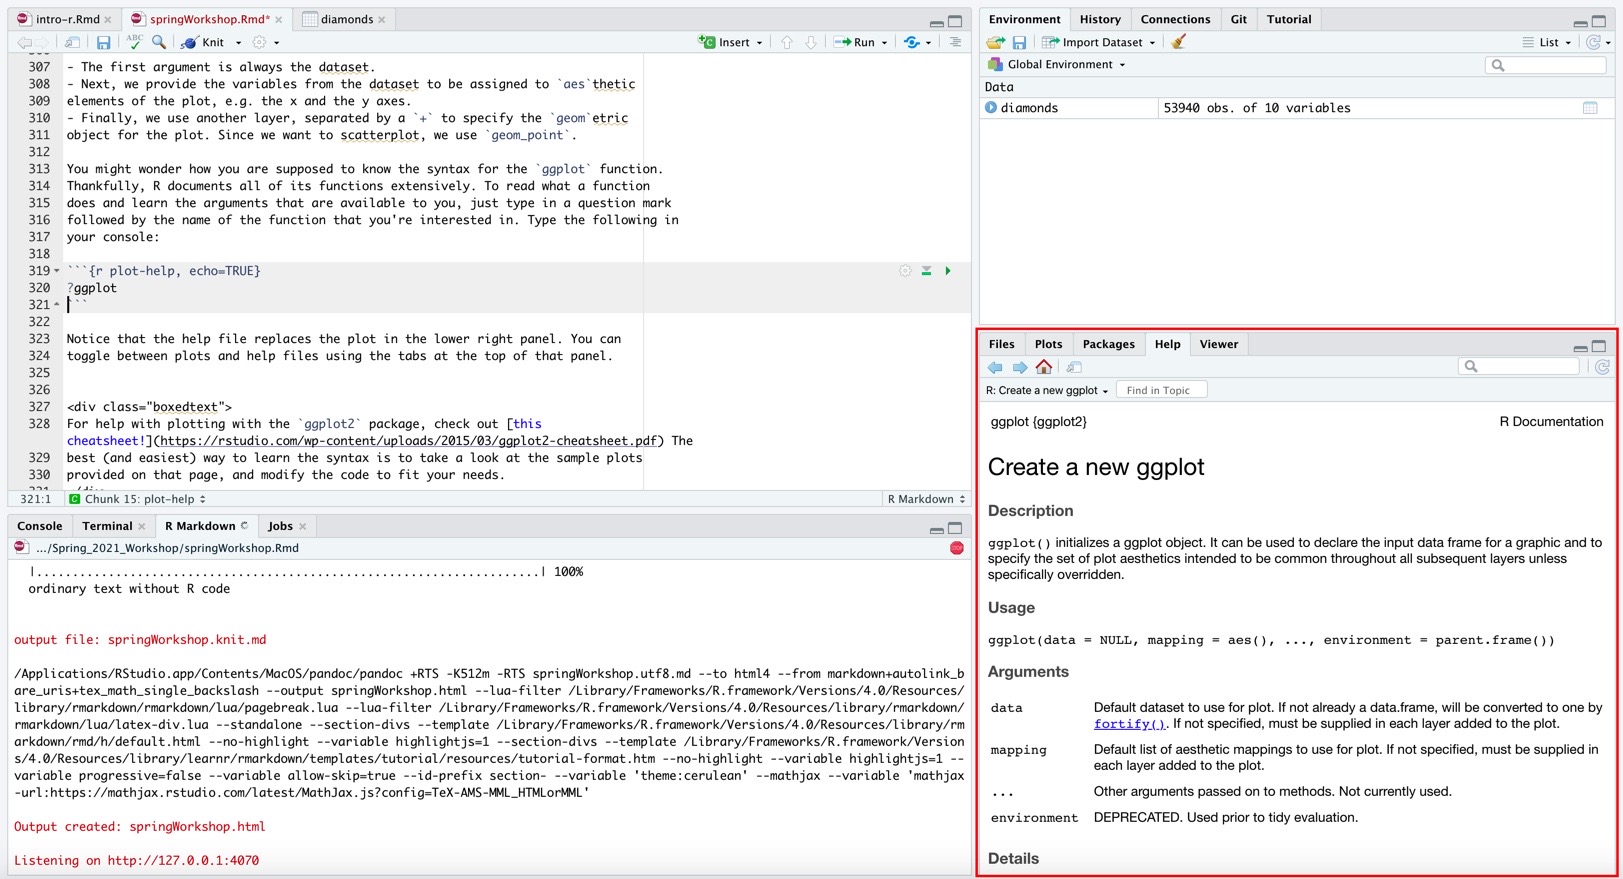Open the 'R: Create a new ggplot' history dropdown
The width and height of the screenshot is (1623, 879).
pos(1047,391)
